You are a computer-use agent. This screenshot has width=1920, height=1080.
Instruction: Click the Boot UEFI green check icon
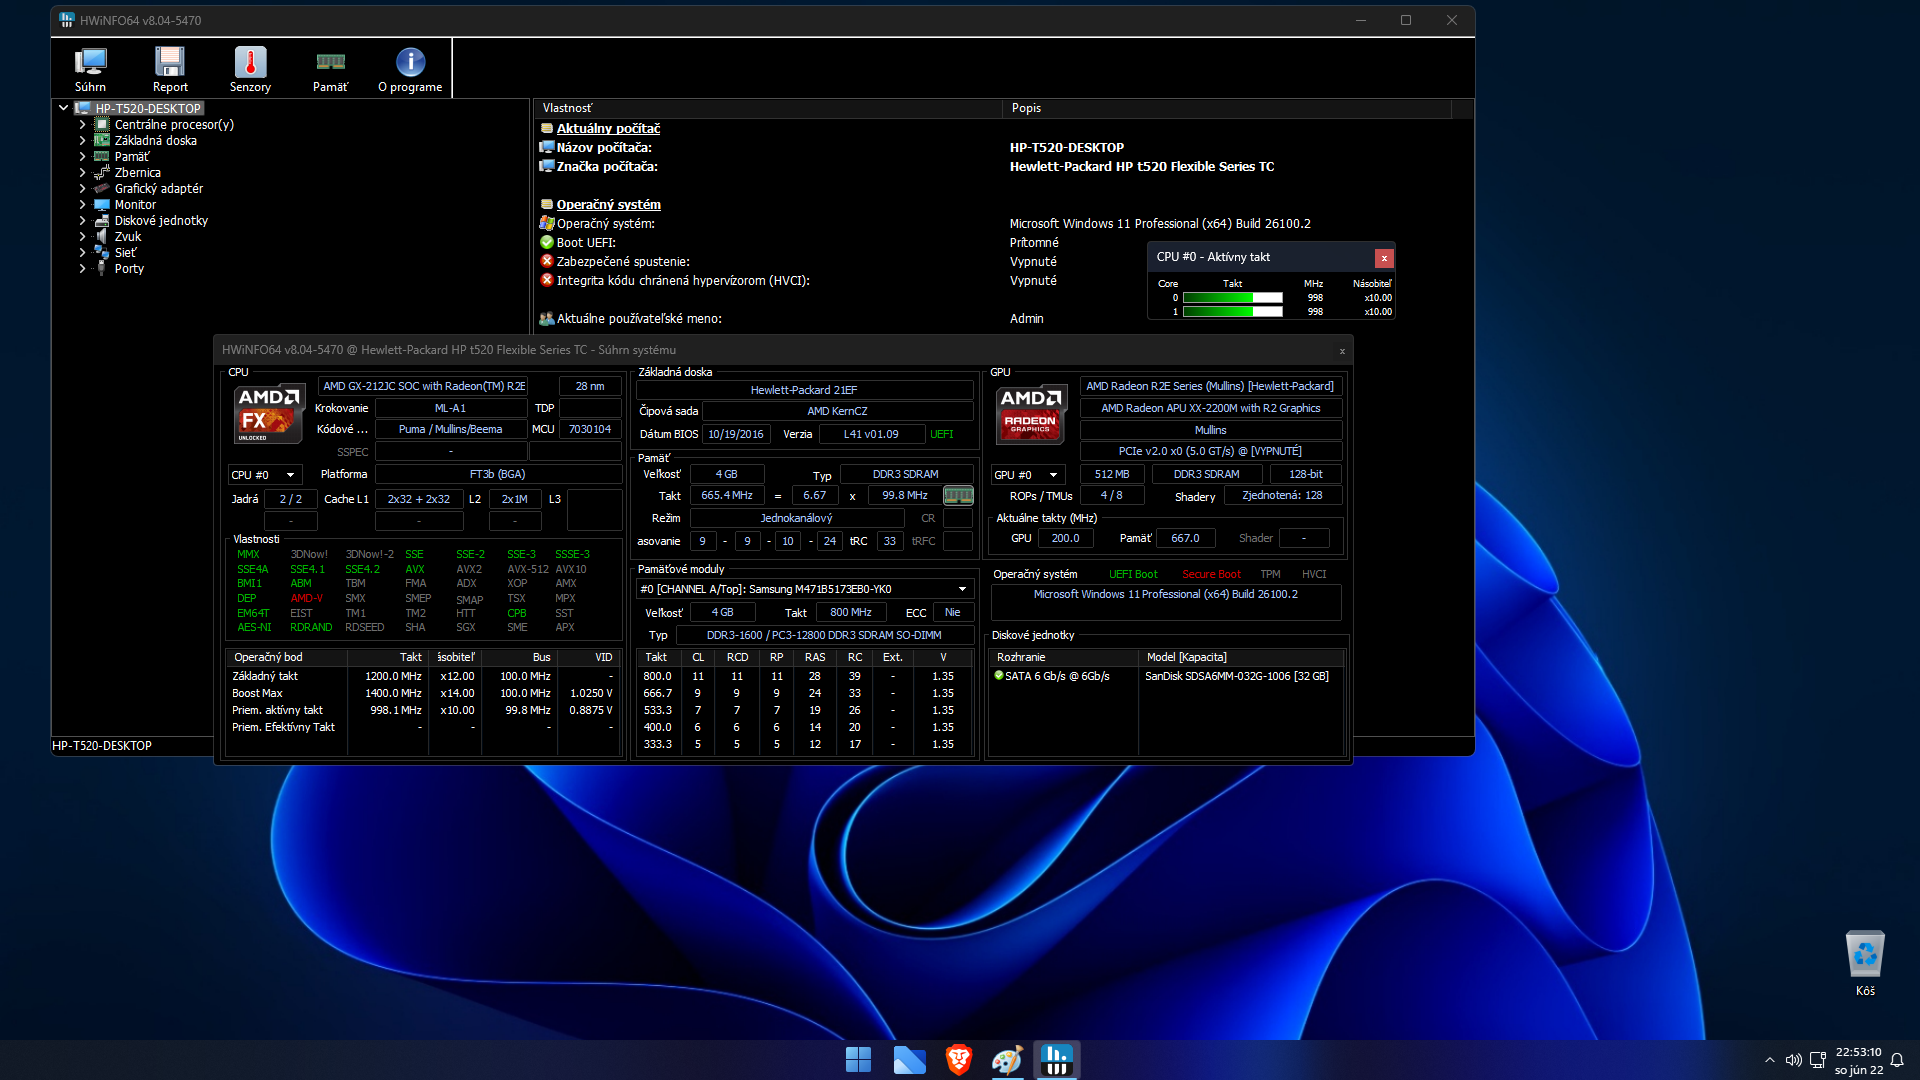pos(547,242)
